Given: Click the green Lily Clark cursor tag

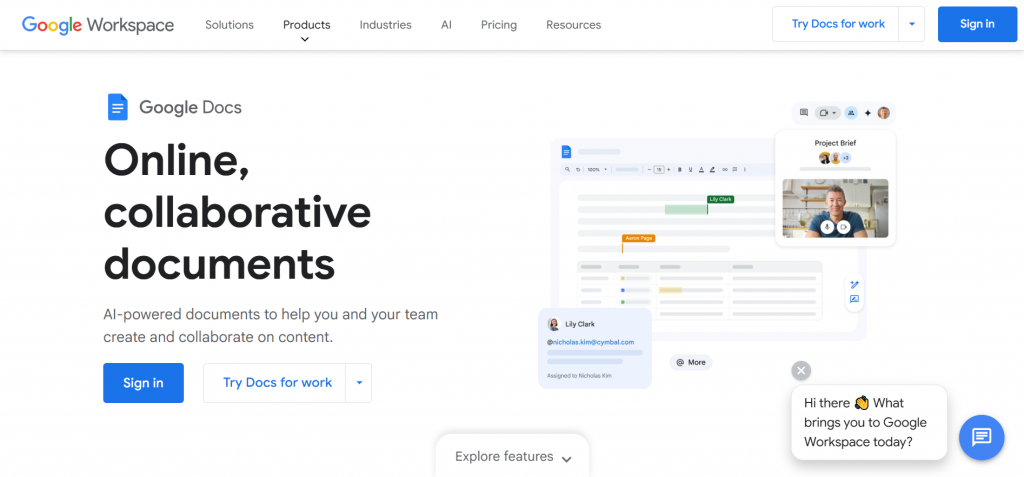Looking at the screenshot, I should click(x=720, y=199).
